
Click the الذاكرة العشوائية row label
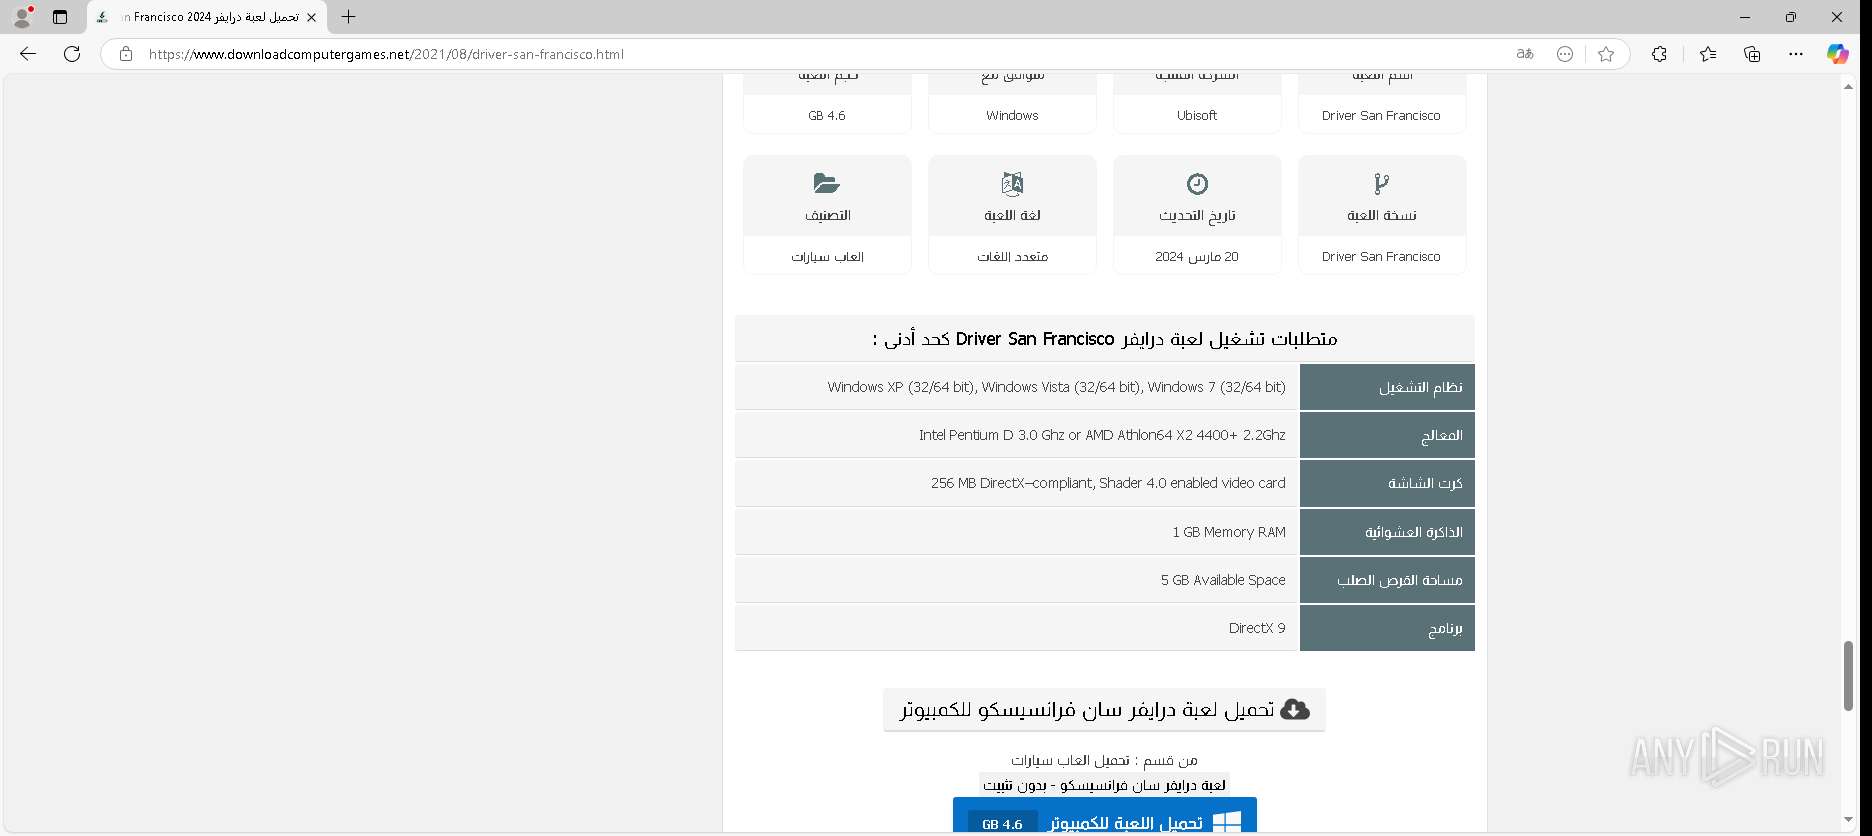[x=1387, y=532]
